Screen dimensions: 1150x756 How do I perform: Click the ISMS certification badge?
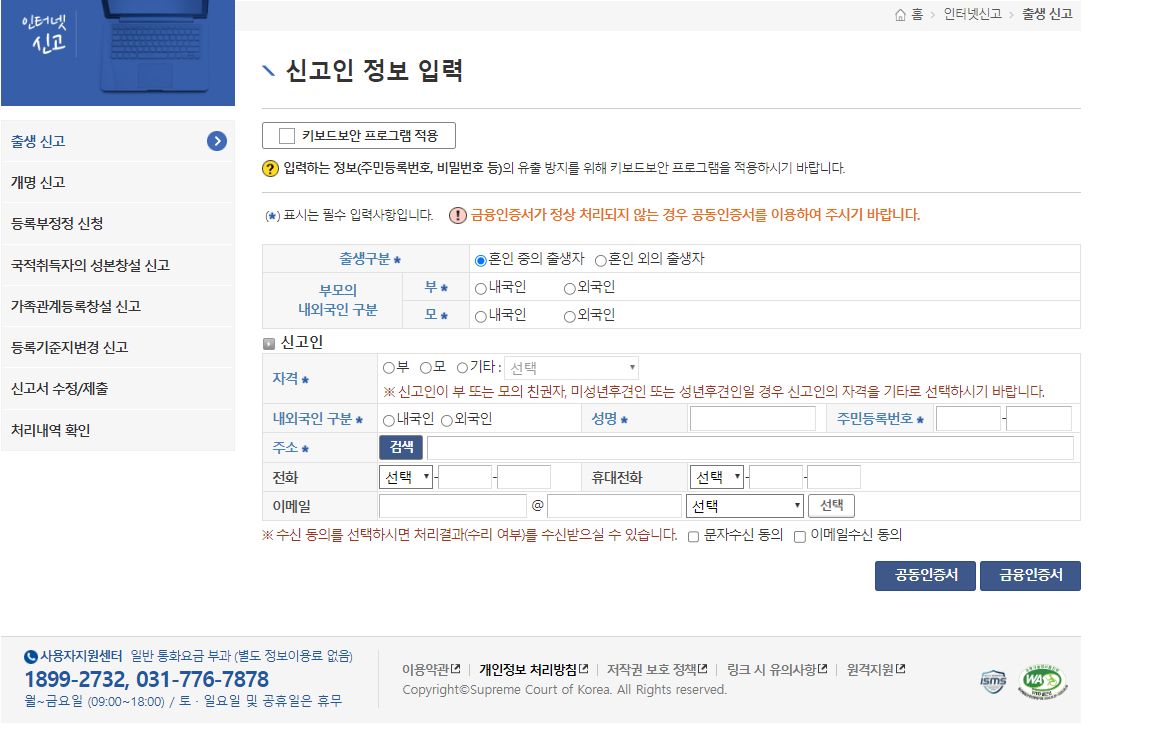[991, 680]
